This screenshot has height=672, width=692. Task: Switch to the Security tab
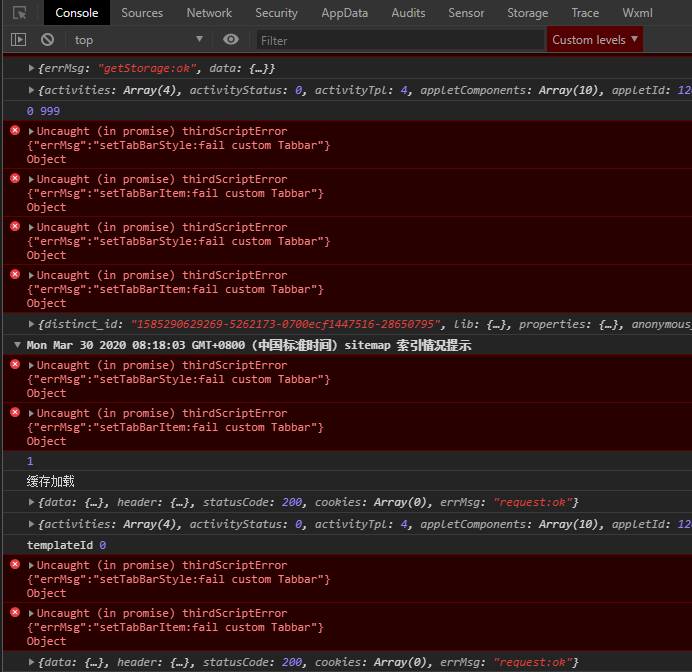276,13
